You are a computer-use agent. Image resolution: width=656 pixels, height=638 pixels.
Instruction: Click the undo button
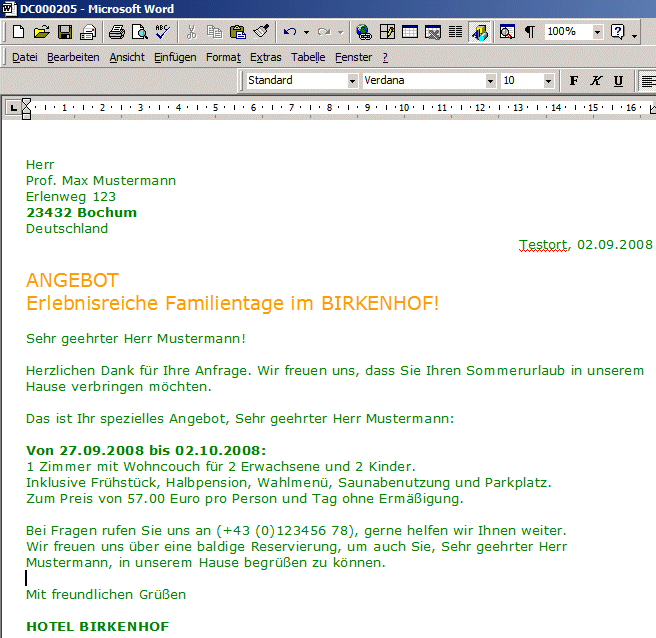click(290, 32)
